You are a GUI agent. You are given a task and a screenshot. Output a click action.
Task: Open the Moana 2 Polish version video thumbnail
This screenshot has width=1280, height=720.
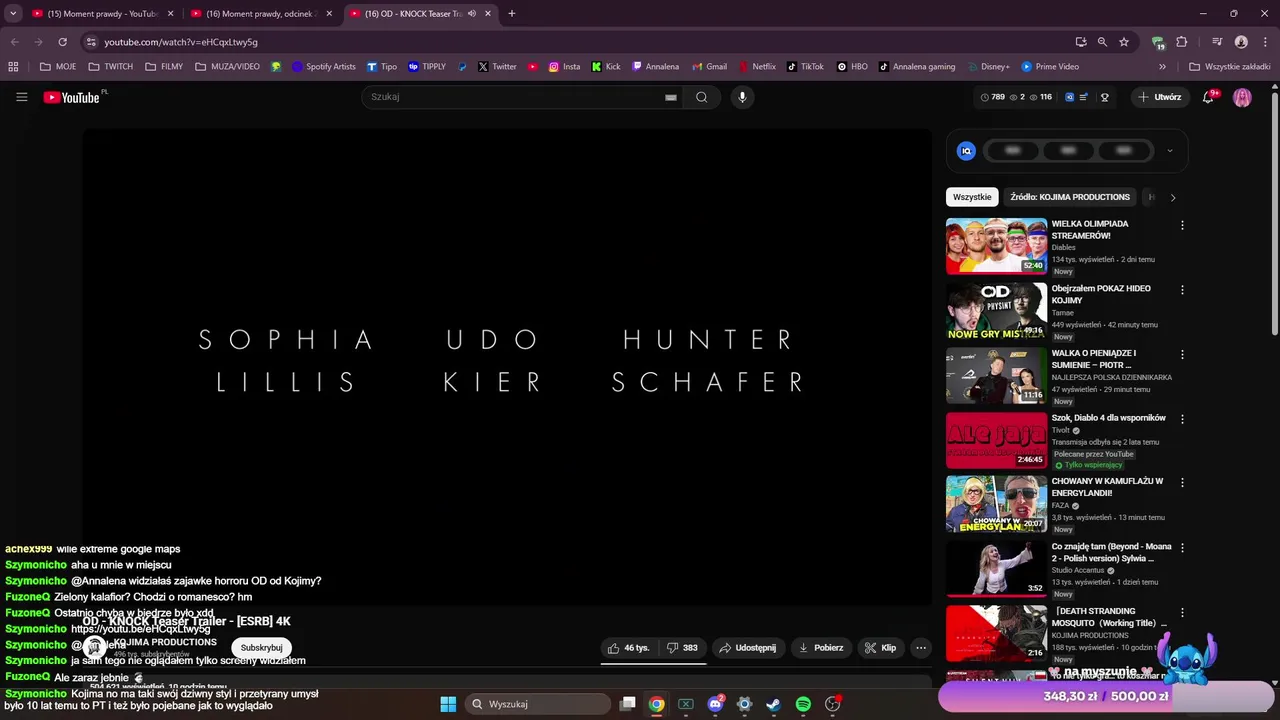[996, 569]
